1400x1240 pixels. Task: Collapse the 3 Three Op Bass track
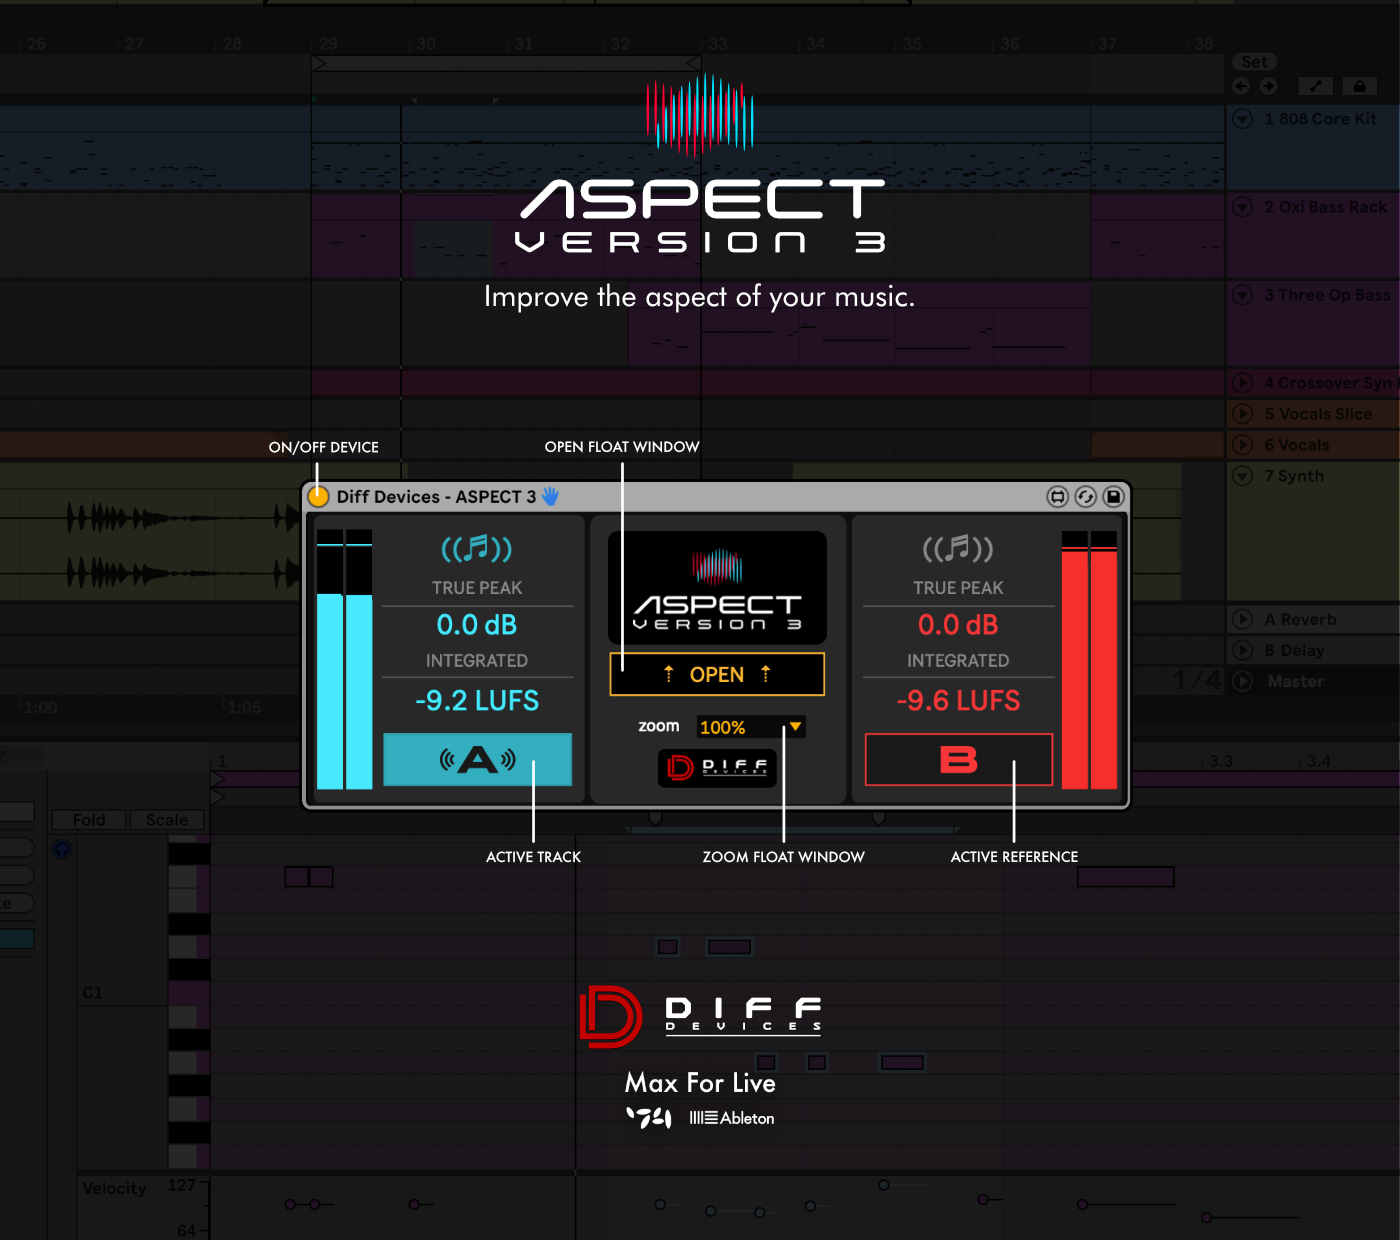1242,295
